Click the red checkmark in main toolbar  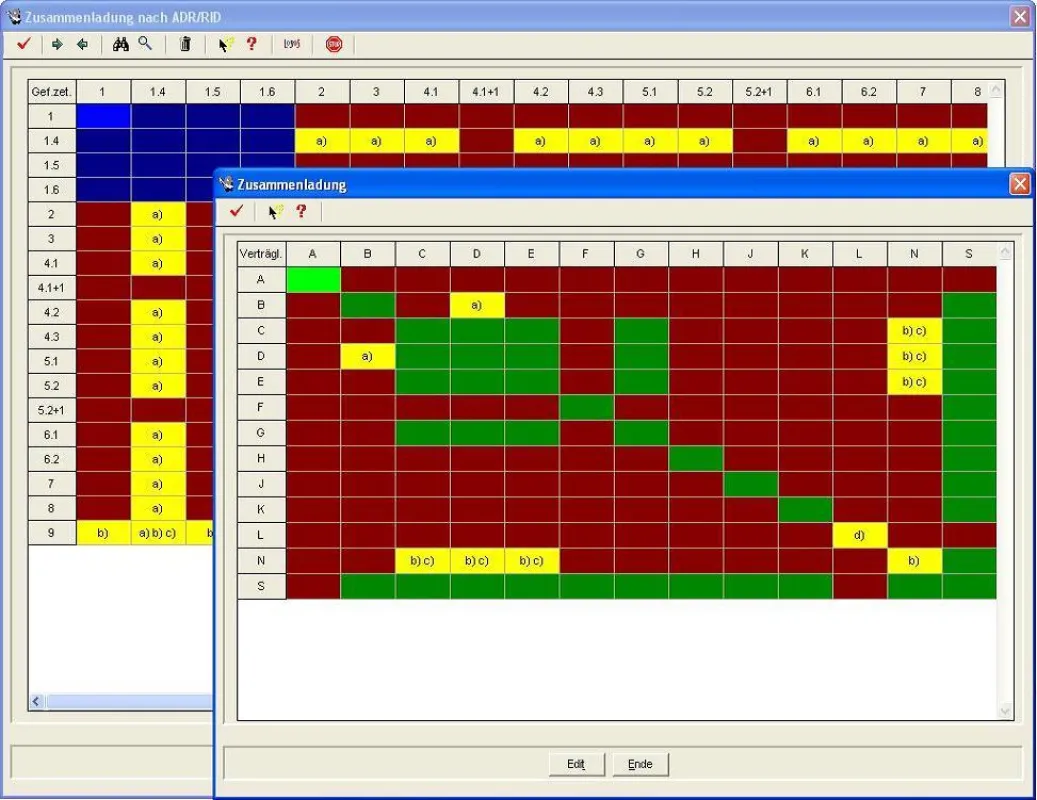[x=24, y=44]
